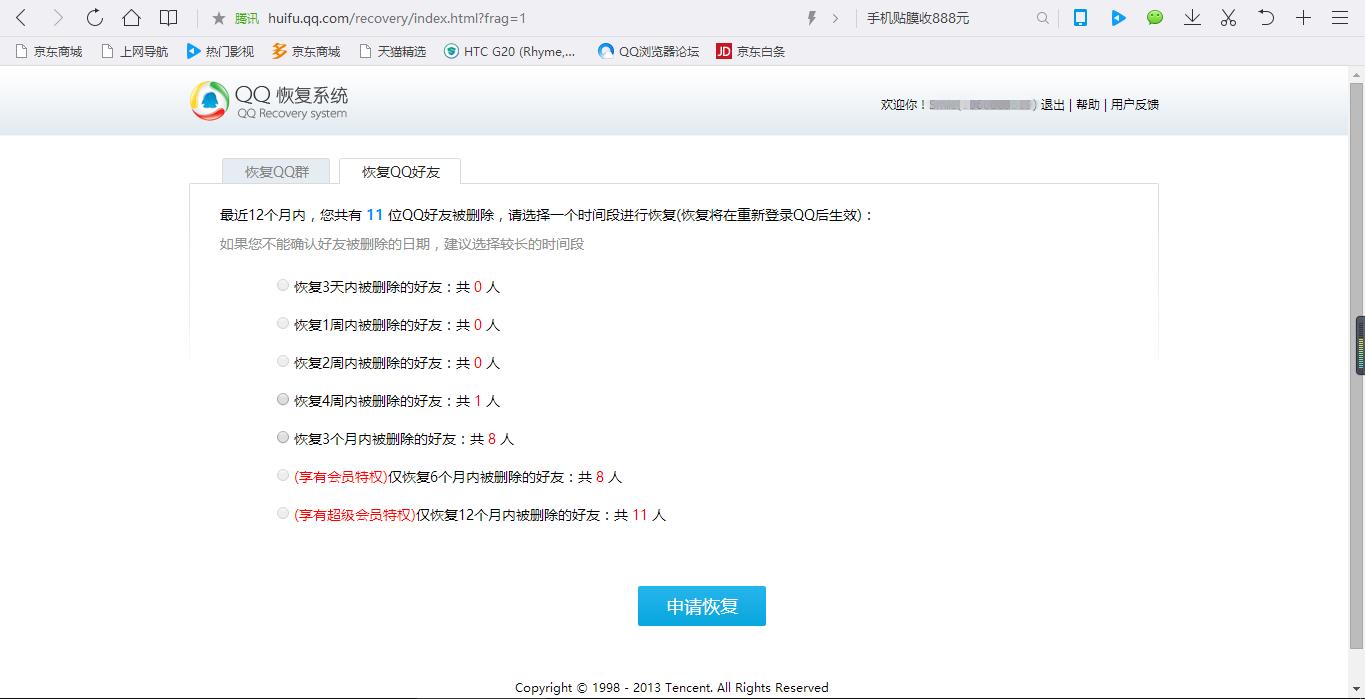Go to the browser home page icon
The height and width of the screenshot is (699, 1365).
click(131, 18)
